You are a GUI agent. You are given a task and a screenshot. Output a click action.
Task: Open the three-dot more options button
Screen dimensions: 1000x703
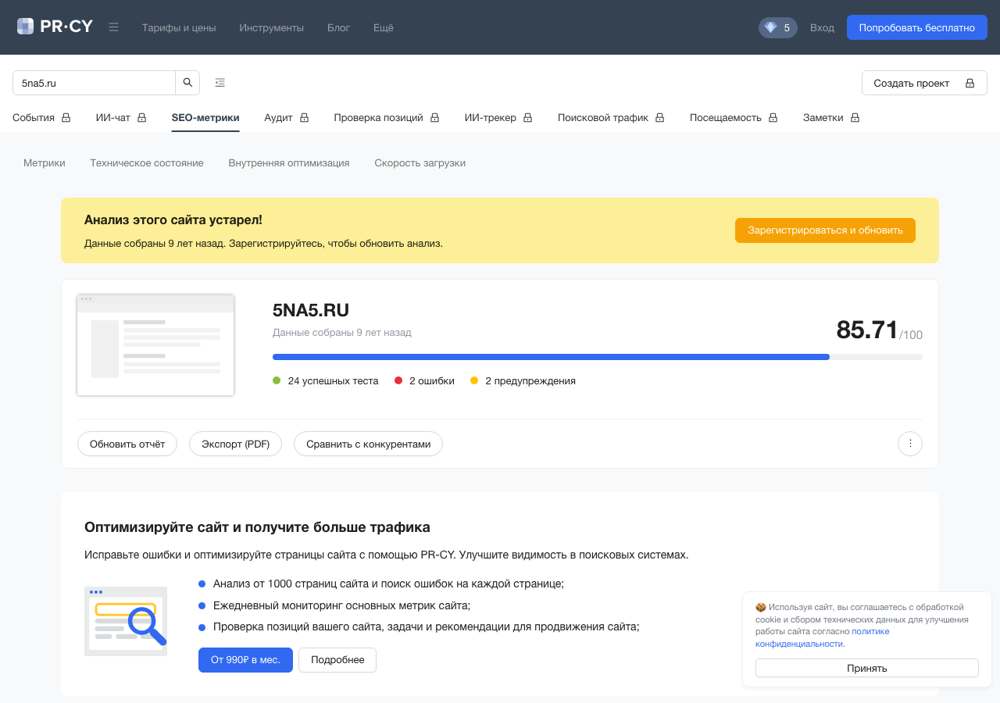click(910, 443)
